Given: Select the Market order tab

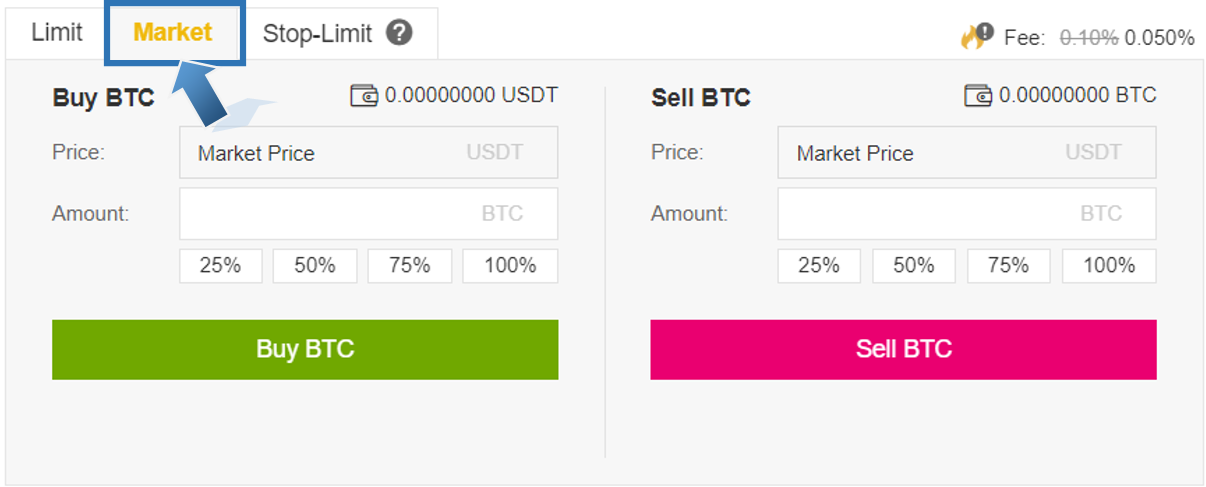Looking at the screenshot, I should pos(173,33).
